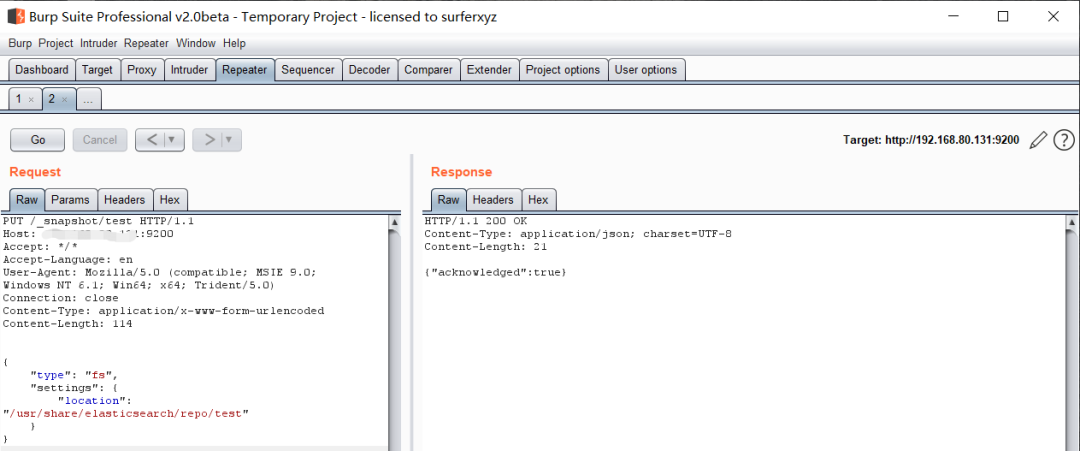The image size is (1080, 451).
Task: Switch to the Proxy tab
Action: coord(142,70)
